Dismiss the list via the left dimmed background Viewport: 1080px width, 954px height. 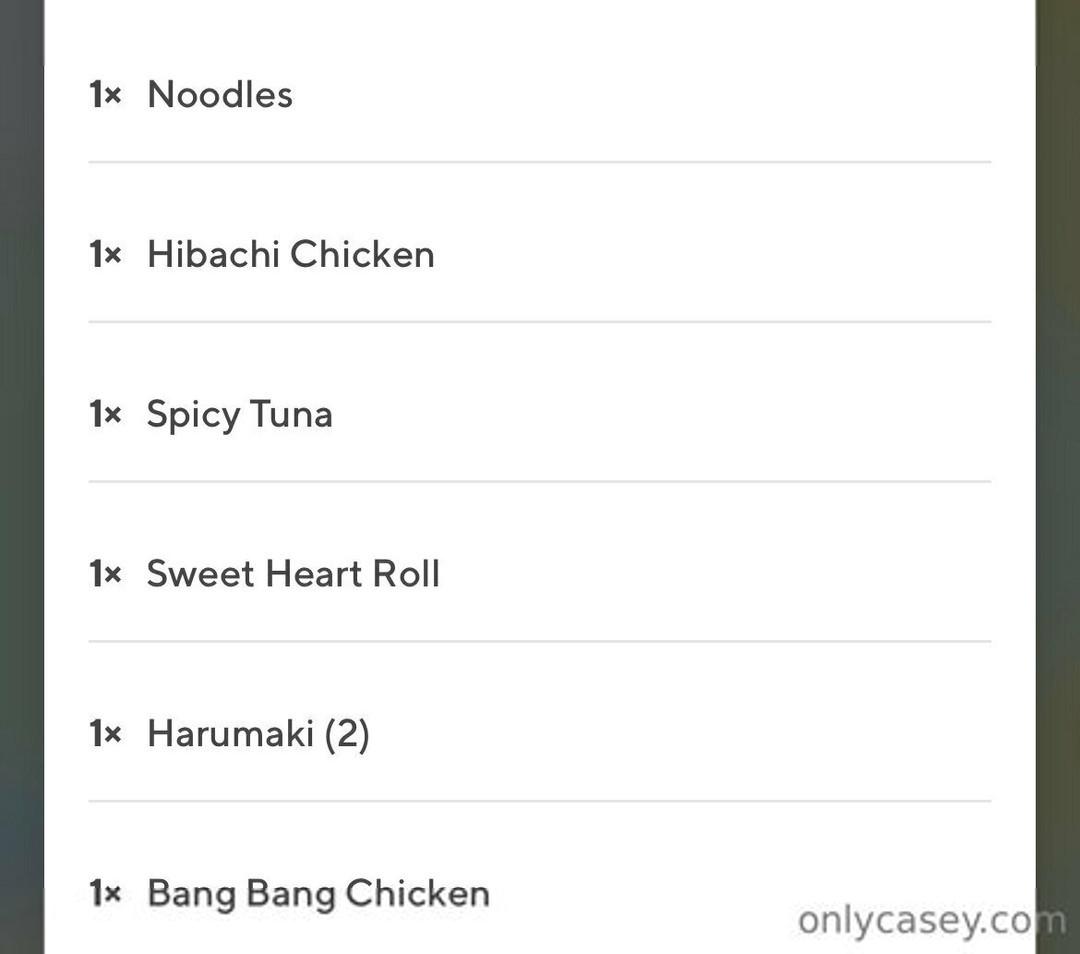click(21, 477)
